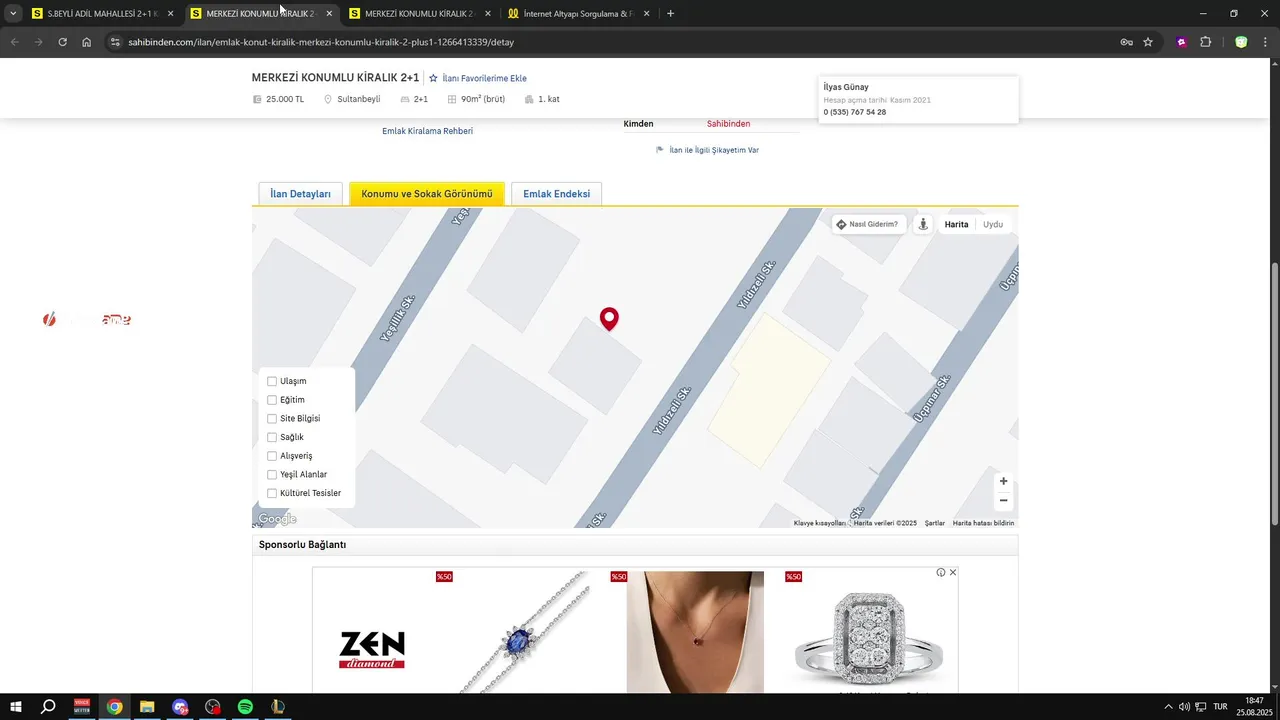View site information icon in address bar
1280x720 pixels.
115,42
